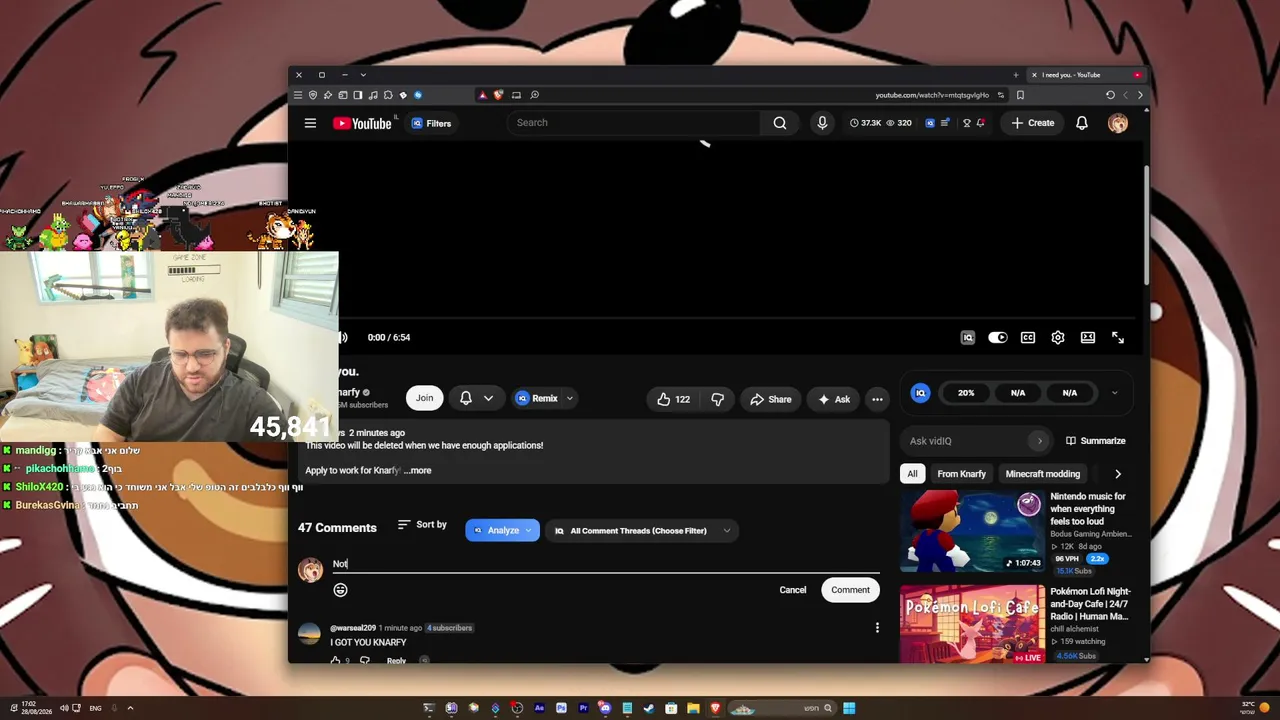The height and width of the screenshot is (720, 1280).
Task: Open Steam from the taskbar
Action: click(x=649, y=708)
